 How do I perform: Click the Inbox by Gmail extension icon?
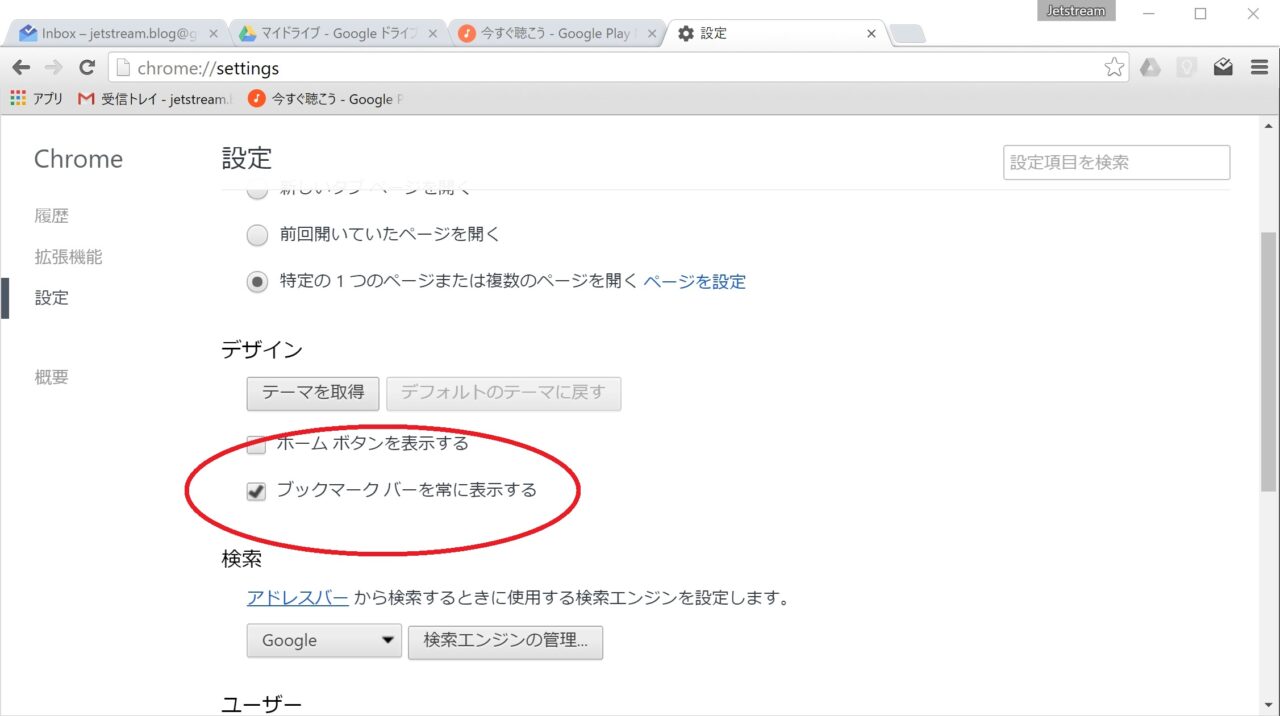click(x=1223, y=68)
